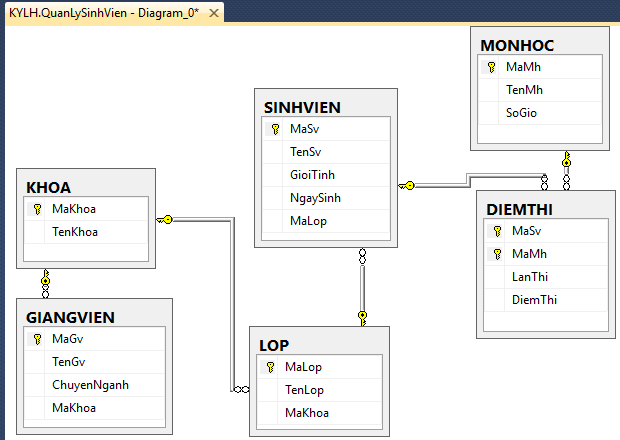Select the MaKhoa column in GIANGVIEN
This screenshot has width=620, height=440.
click(x=95, y=408)
